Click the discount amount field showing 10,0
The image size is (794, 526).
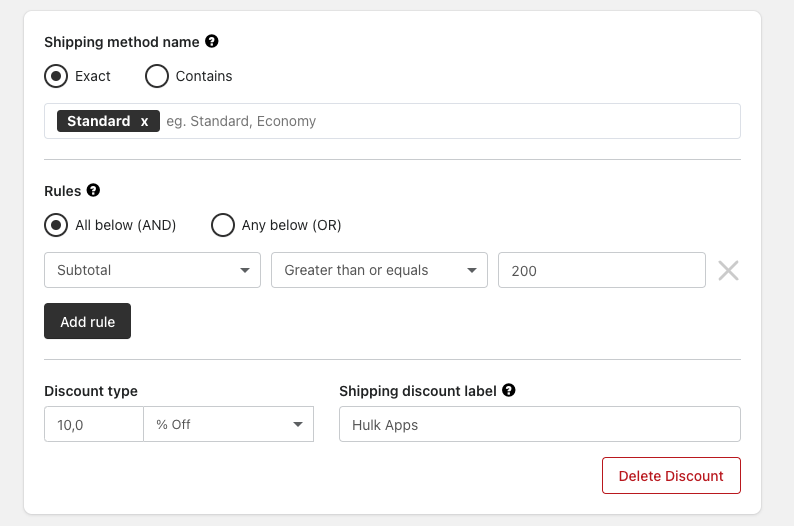pos(94,424)
